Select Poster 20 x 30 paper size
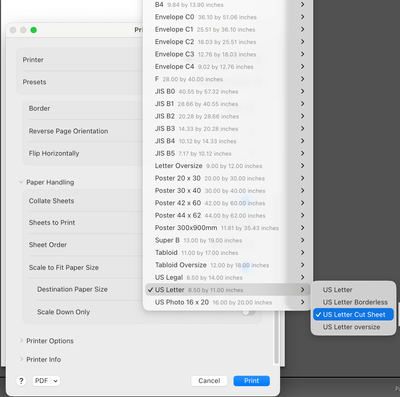Image resolution: width=400 pixels, height=397 pixels. click(228, 178)
